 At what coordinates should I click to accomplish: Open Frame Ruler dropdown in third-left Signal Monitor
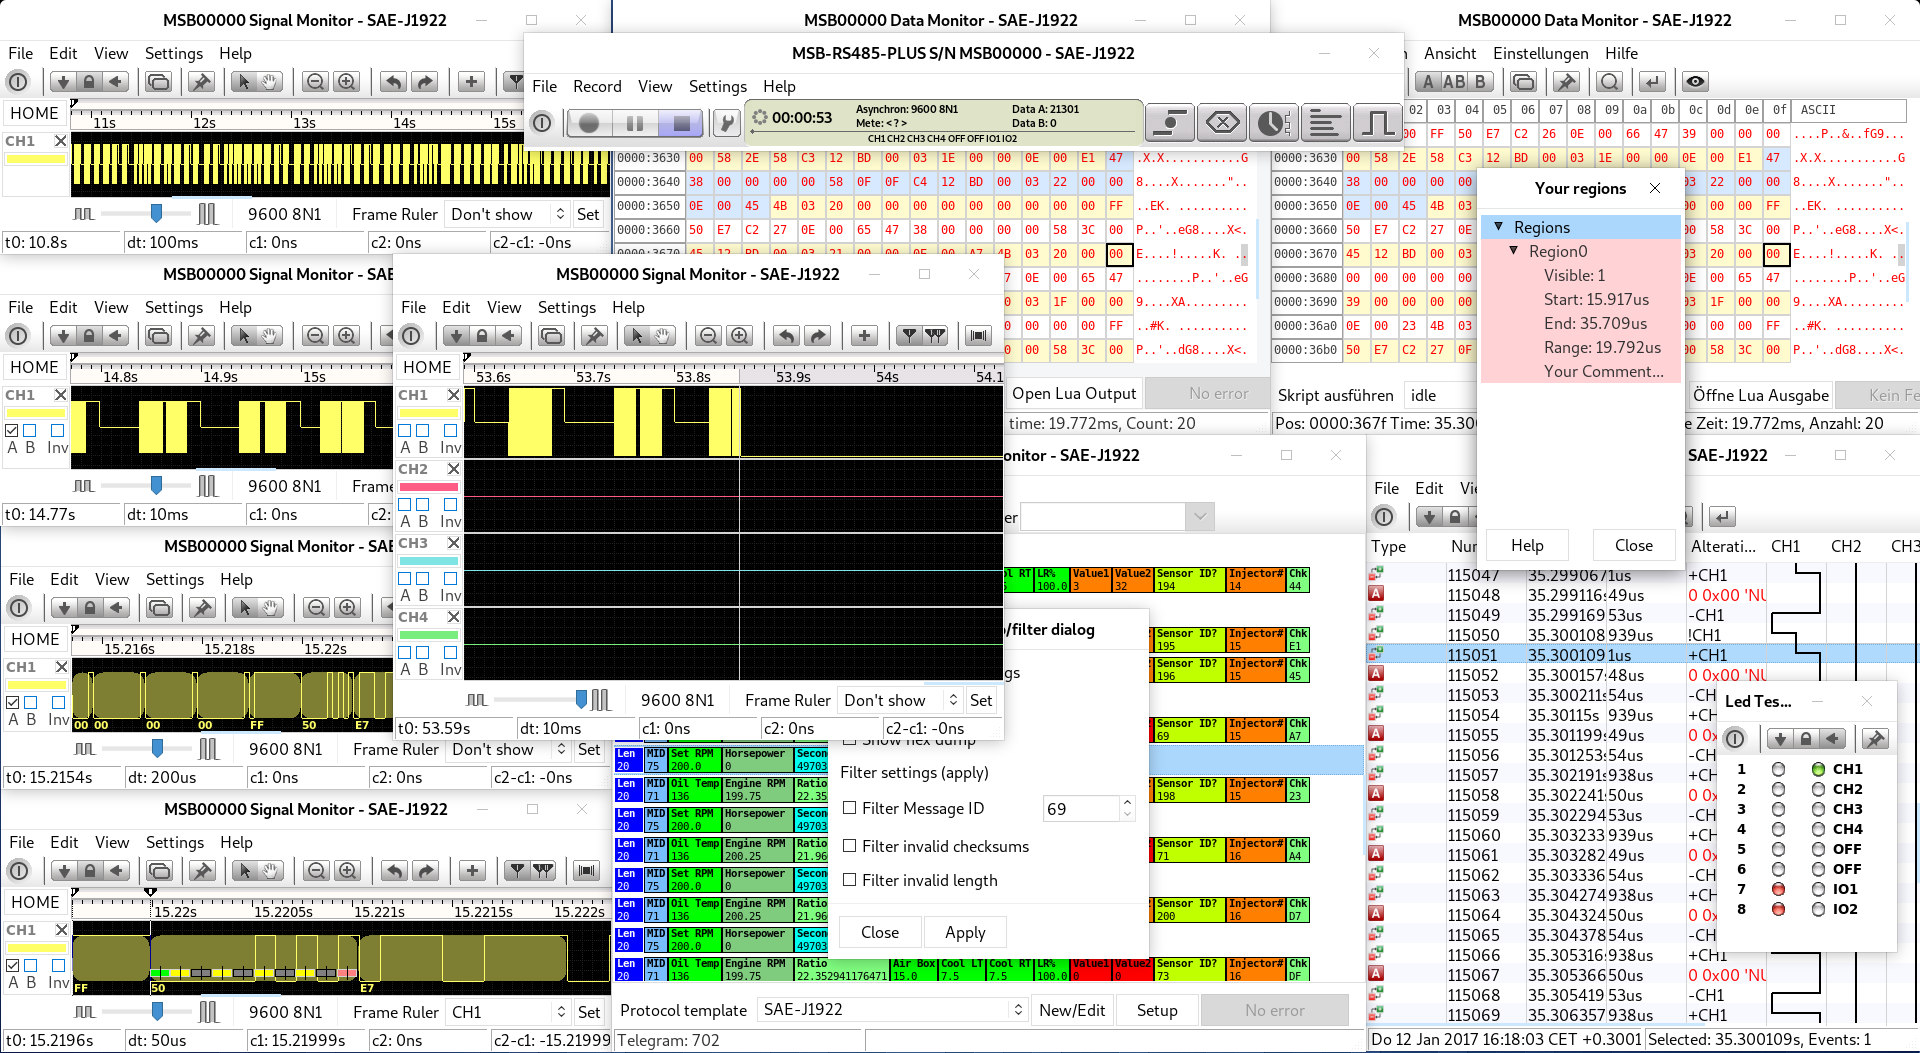[x=507, y=749]
